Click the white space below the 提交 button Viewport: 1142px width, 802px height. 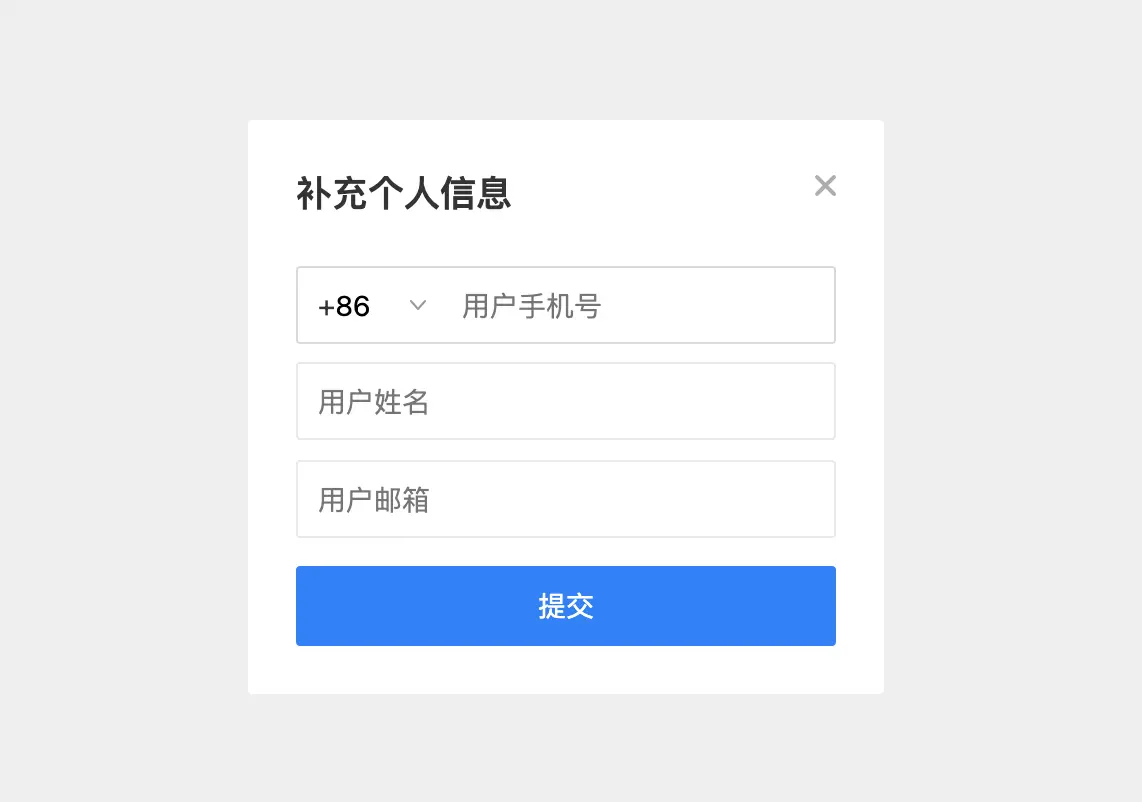tap(566, 669)
